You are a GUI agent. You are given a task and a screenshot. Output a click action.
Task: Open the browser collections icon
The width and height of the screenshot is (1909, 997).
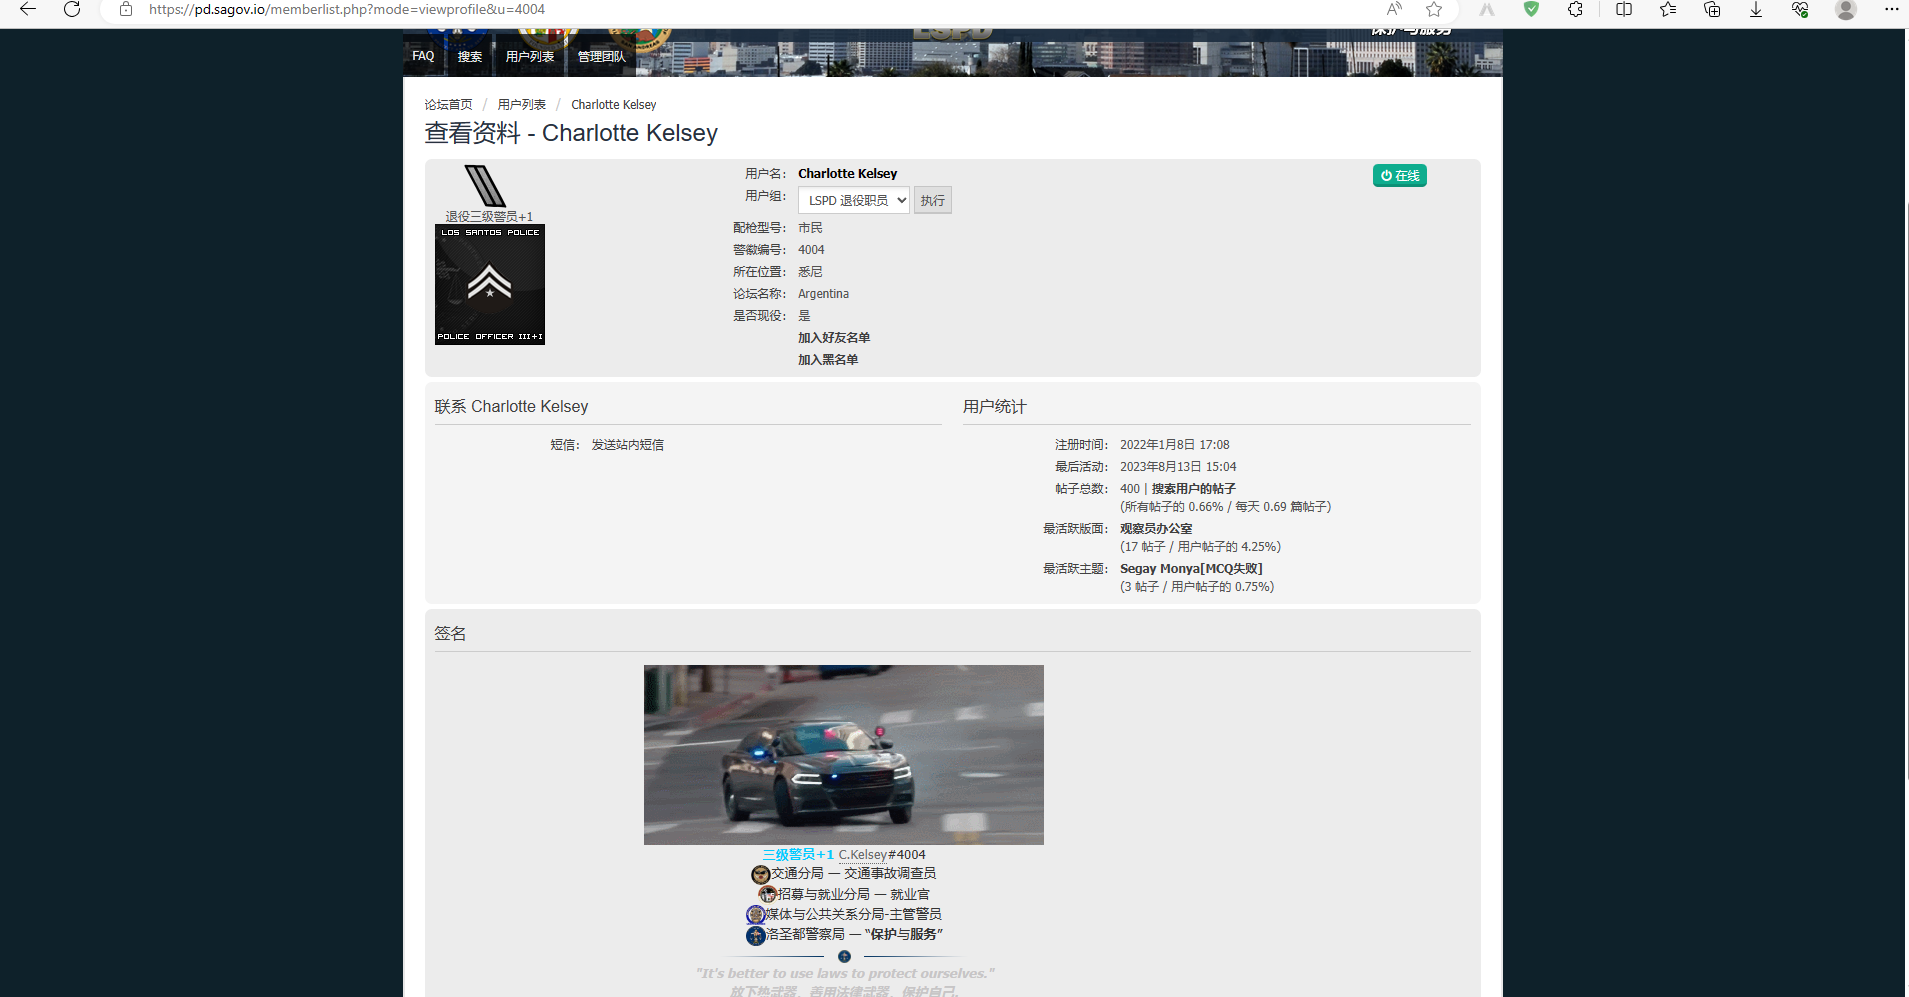coord(1712,10)
